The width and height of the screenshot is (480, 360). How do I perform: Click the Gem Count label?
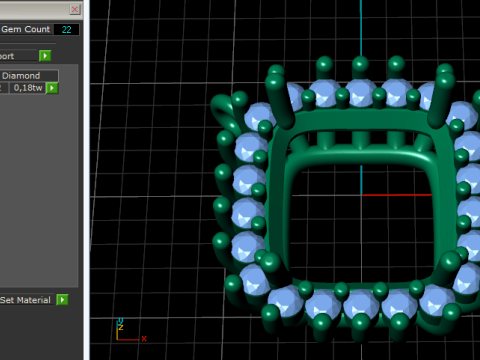coord(26,29)
